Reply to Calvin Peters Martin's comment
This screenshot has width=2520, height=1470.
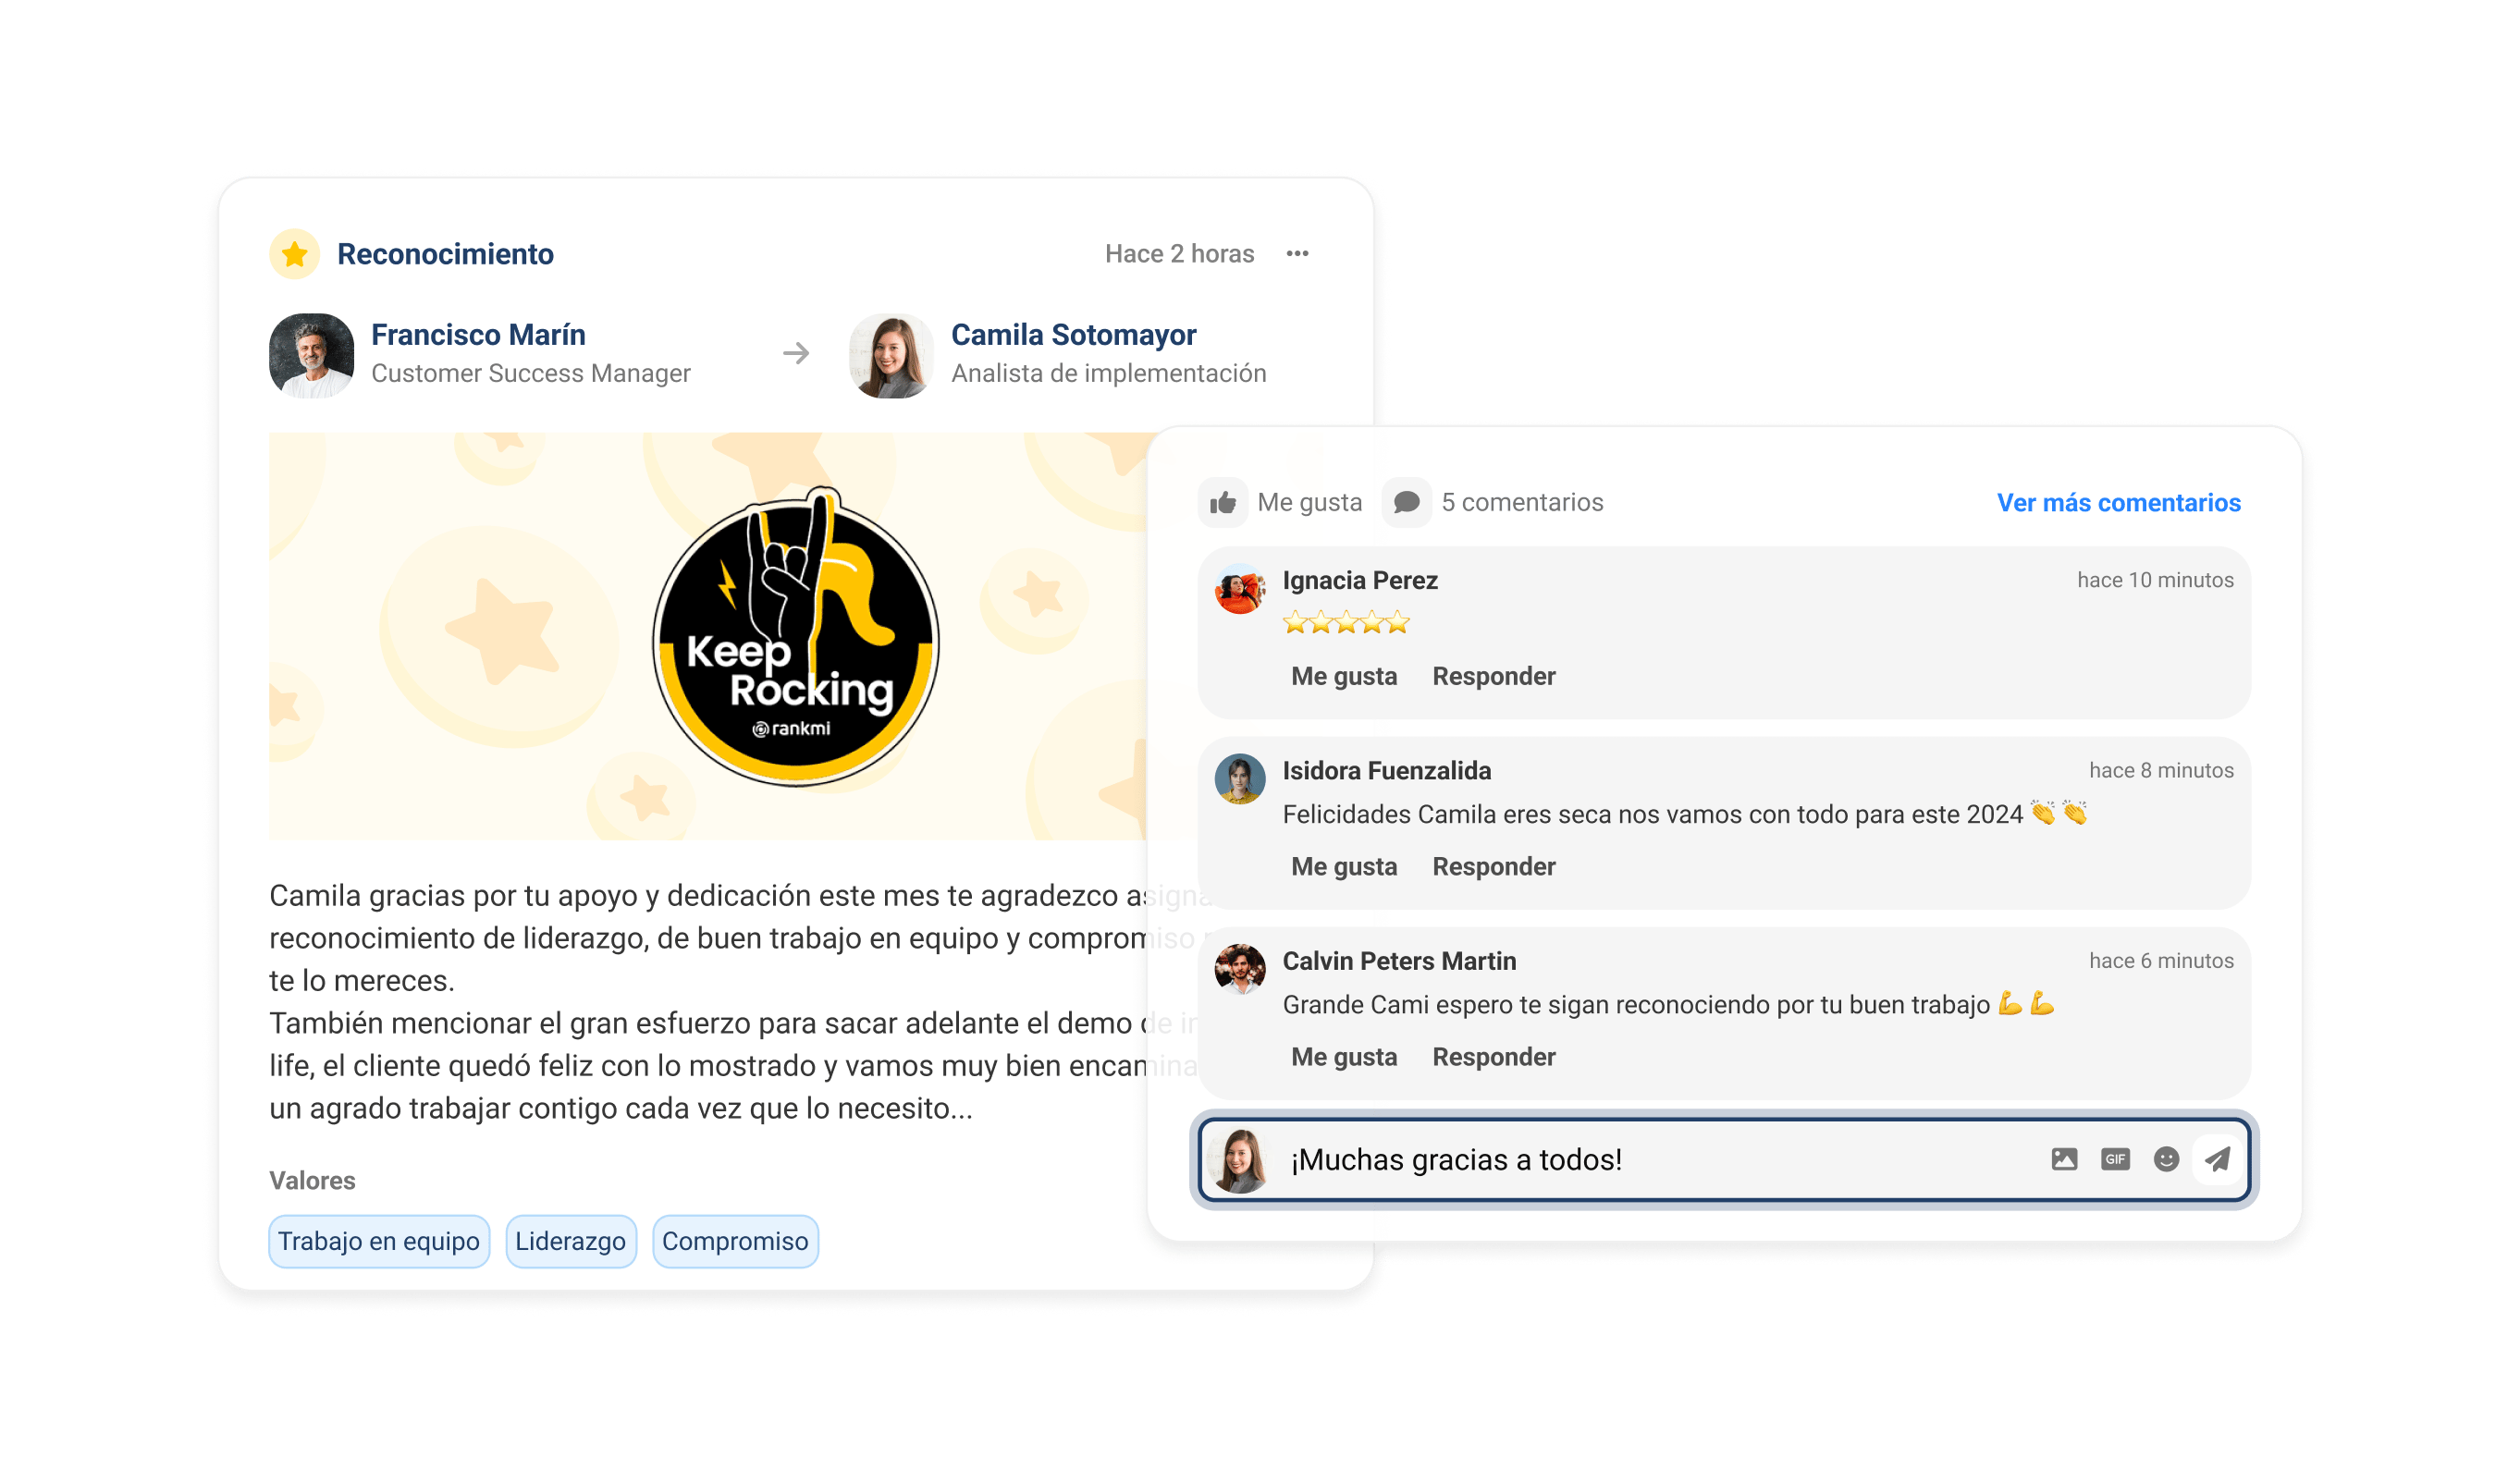pos(1493,1056)
